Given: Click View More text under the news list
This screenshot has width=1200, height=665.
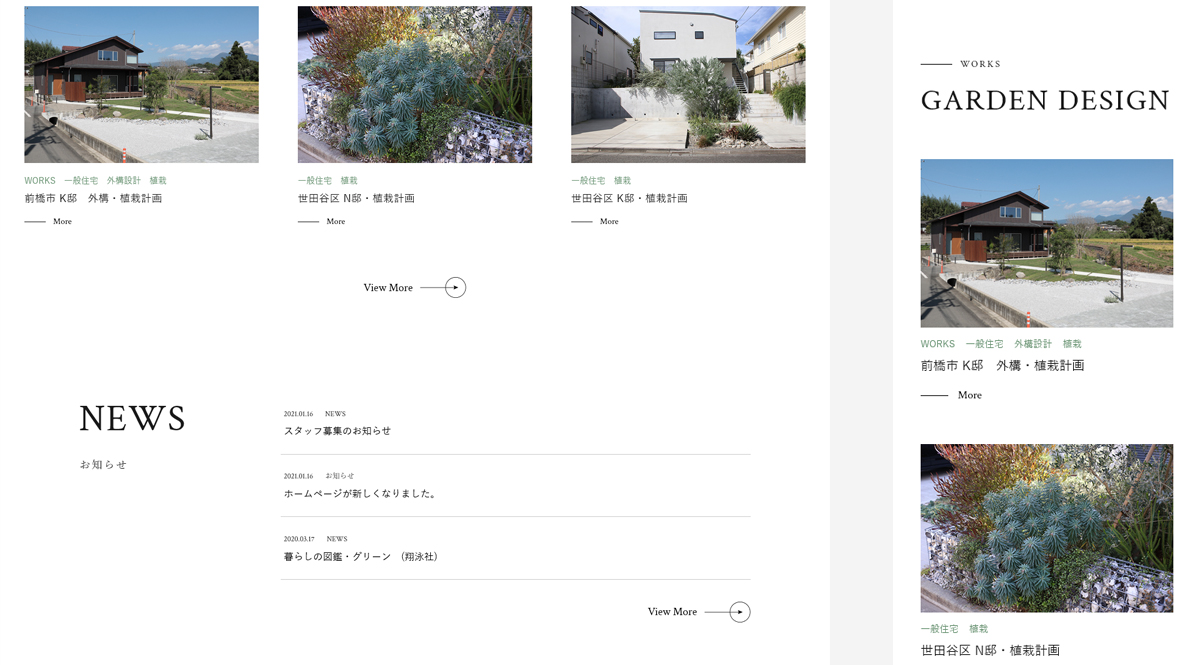Looking at the screenshot, I should pos(672,612).
